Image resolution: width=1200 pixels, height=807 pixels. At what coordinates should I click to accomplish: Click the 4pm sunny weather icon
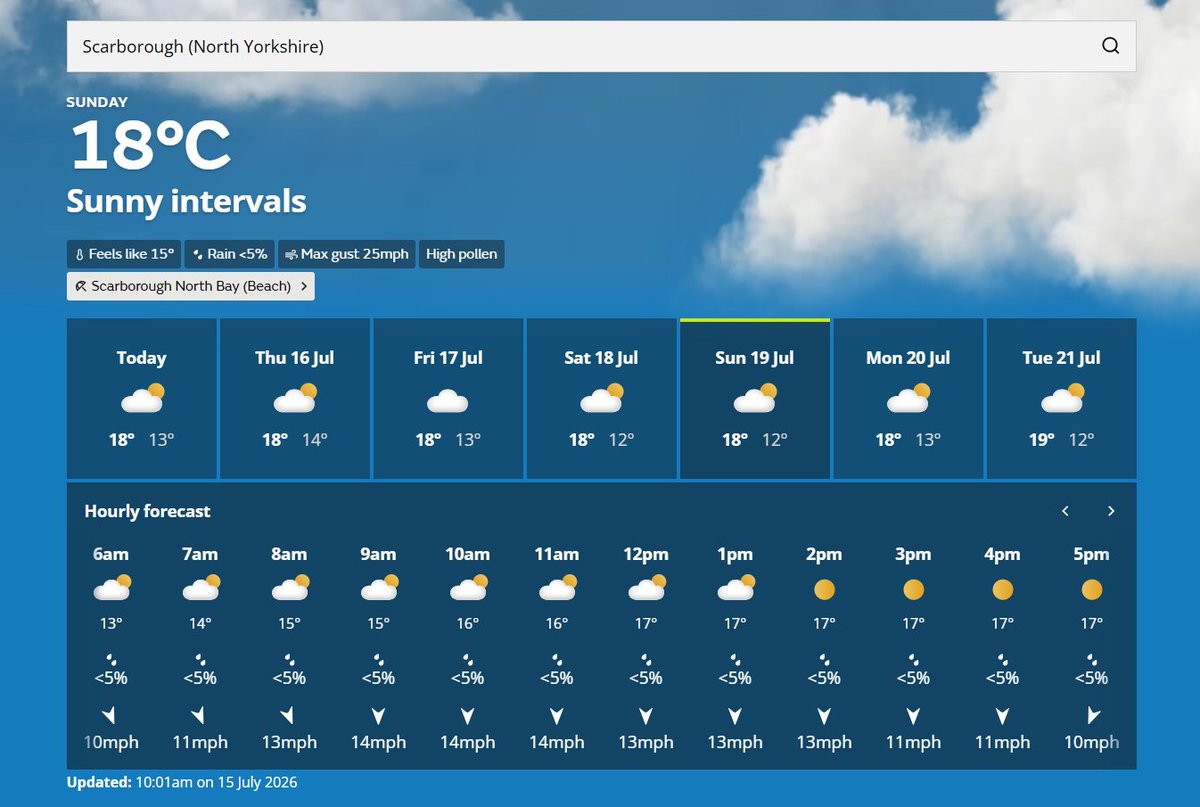(x=1002, y=590)
